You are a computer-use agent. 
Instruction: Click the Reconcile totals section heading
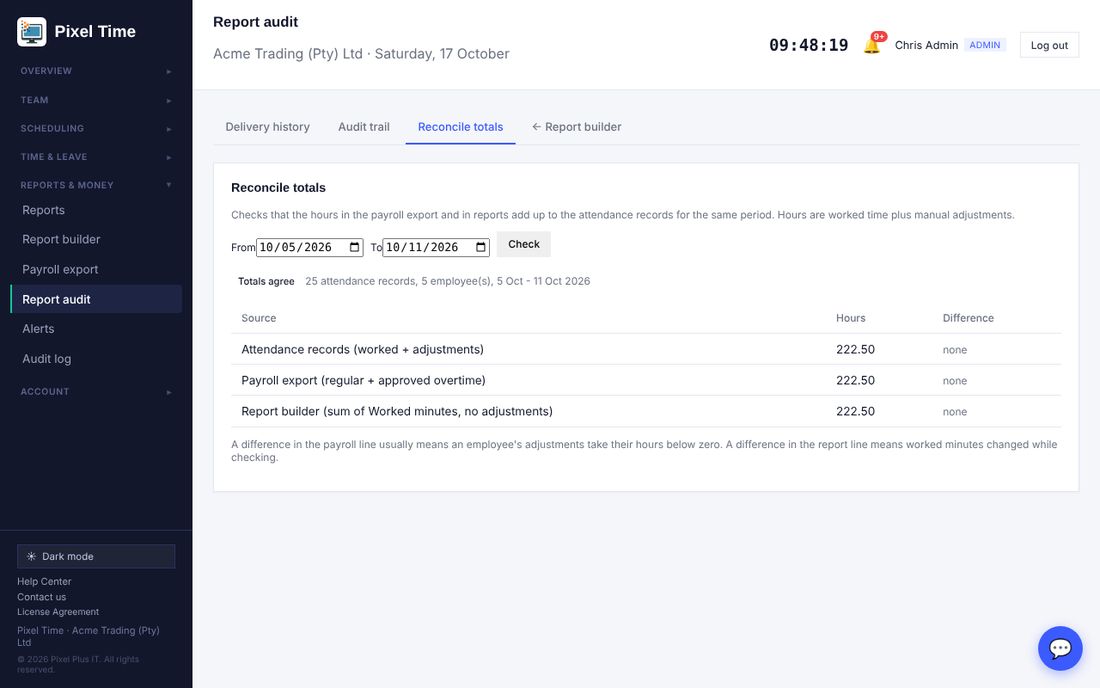(279, 187)
